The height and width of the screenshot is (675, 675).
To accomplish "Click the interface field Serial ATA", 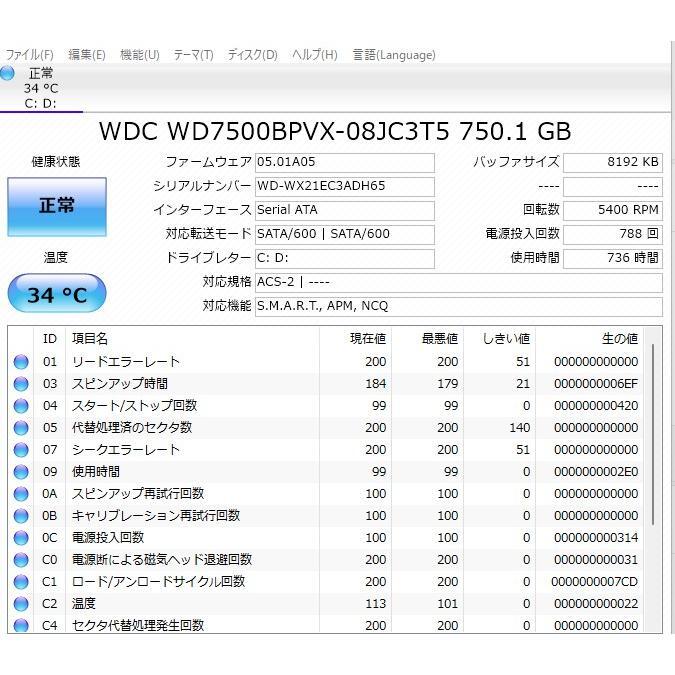I will point(345,211).
